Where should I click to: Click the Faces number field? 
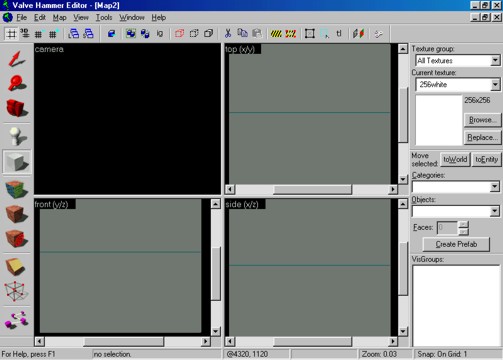pos(447,228)
